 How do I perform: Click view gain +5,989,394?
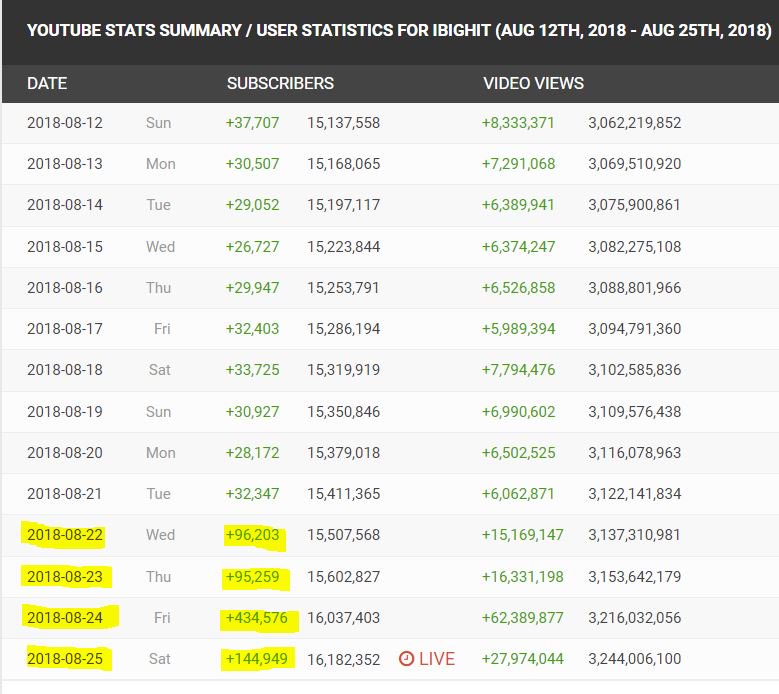(x=518, y=329)
